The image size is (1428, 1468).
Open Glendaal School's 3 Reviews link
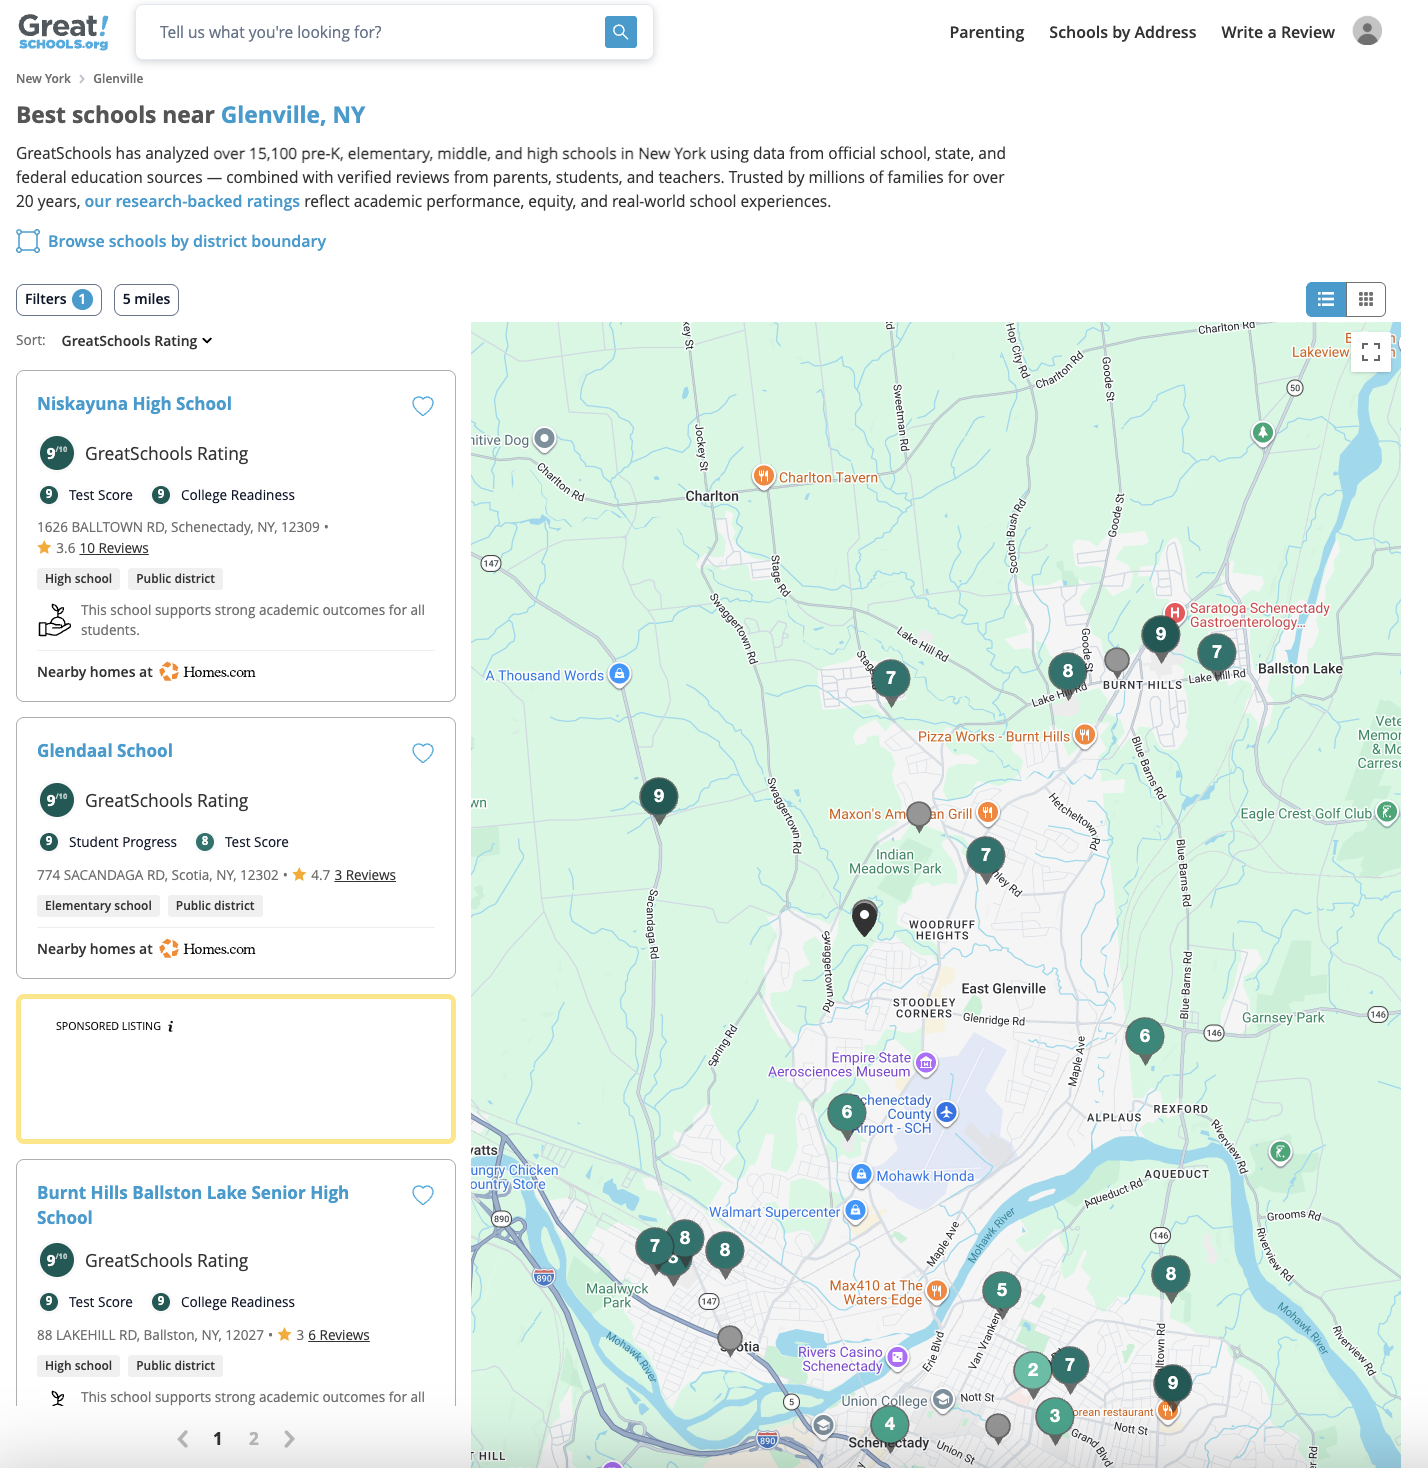pos(365,875)
